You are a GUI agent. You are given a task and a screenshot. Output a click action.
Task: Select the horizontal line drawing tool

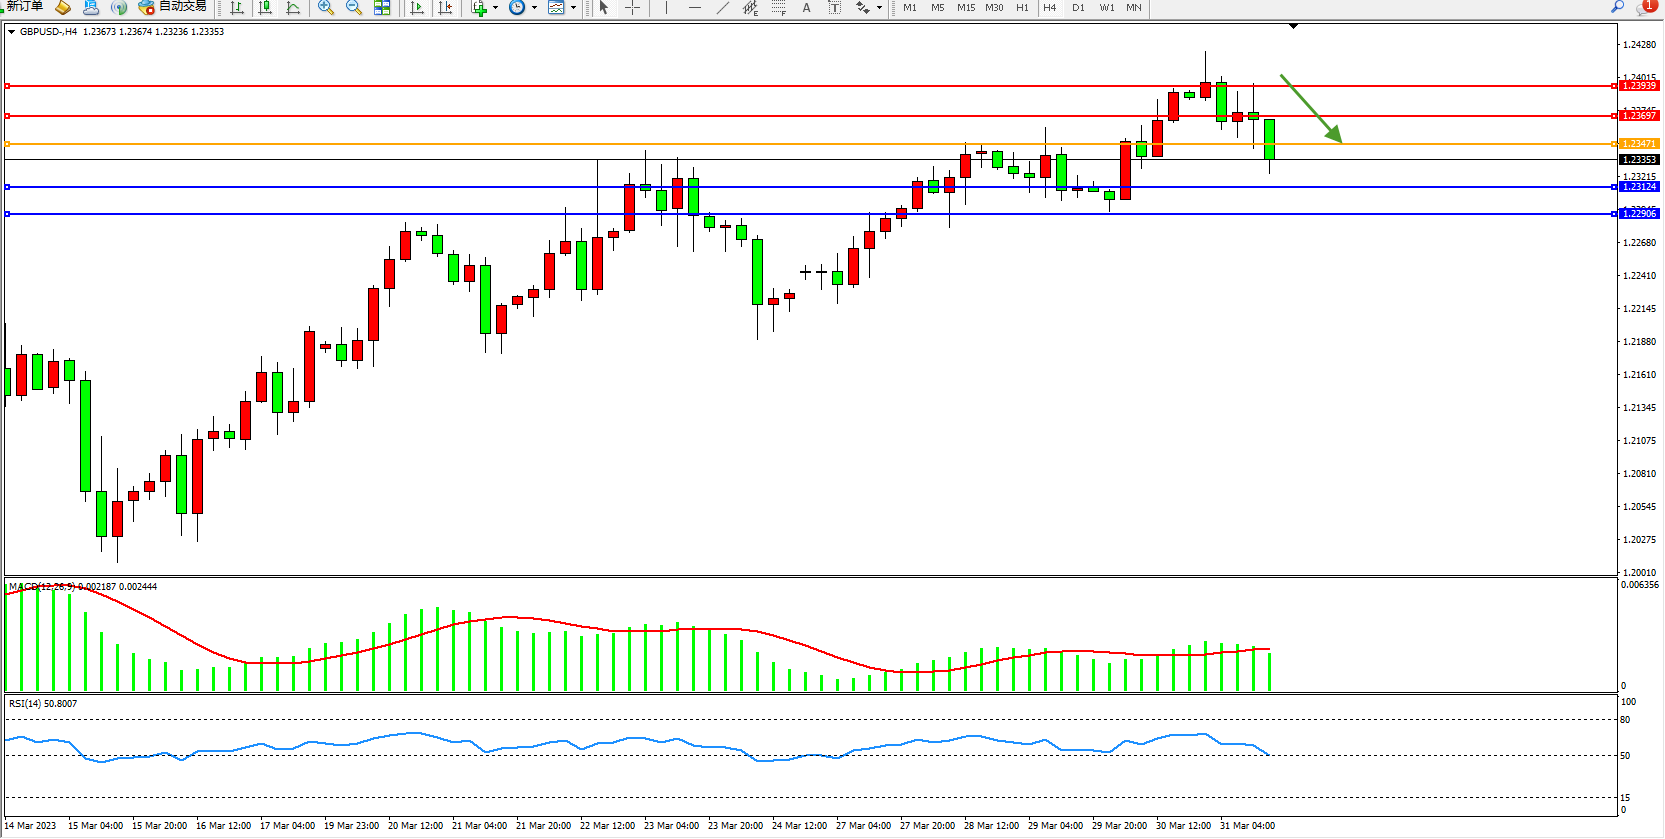694,8
